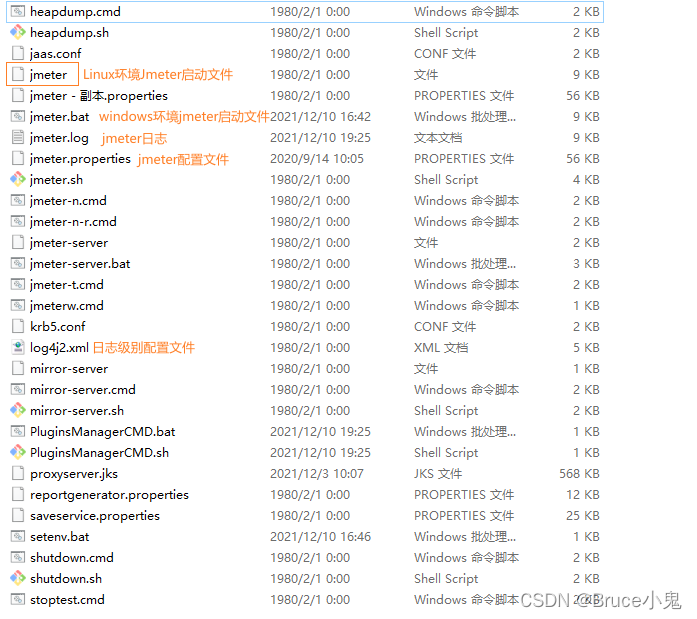The height and width of the screenshot is (619, 697).
Task: Click the 2020/9/14 10:05 modified date
Action: click(x=317, y=159)
